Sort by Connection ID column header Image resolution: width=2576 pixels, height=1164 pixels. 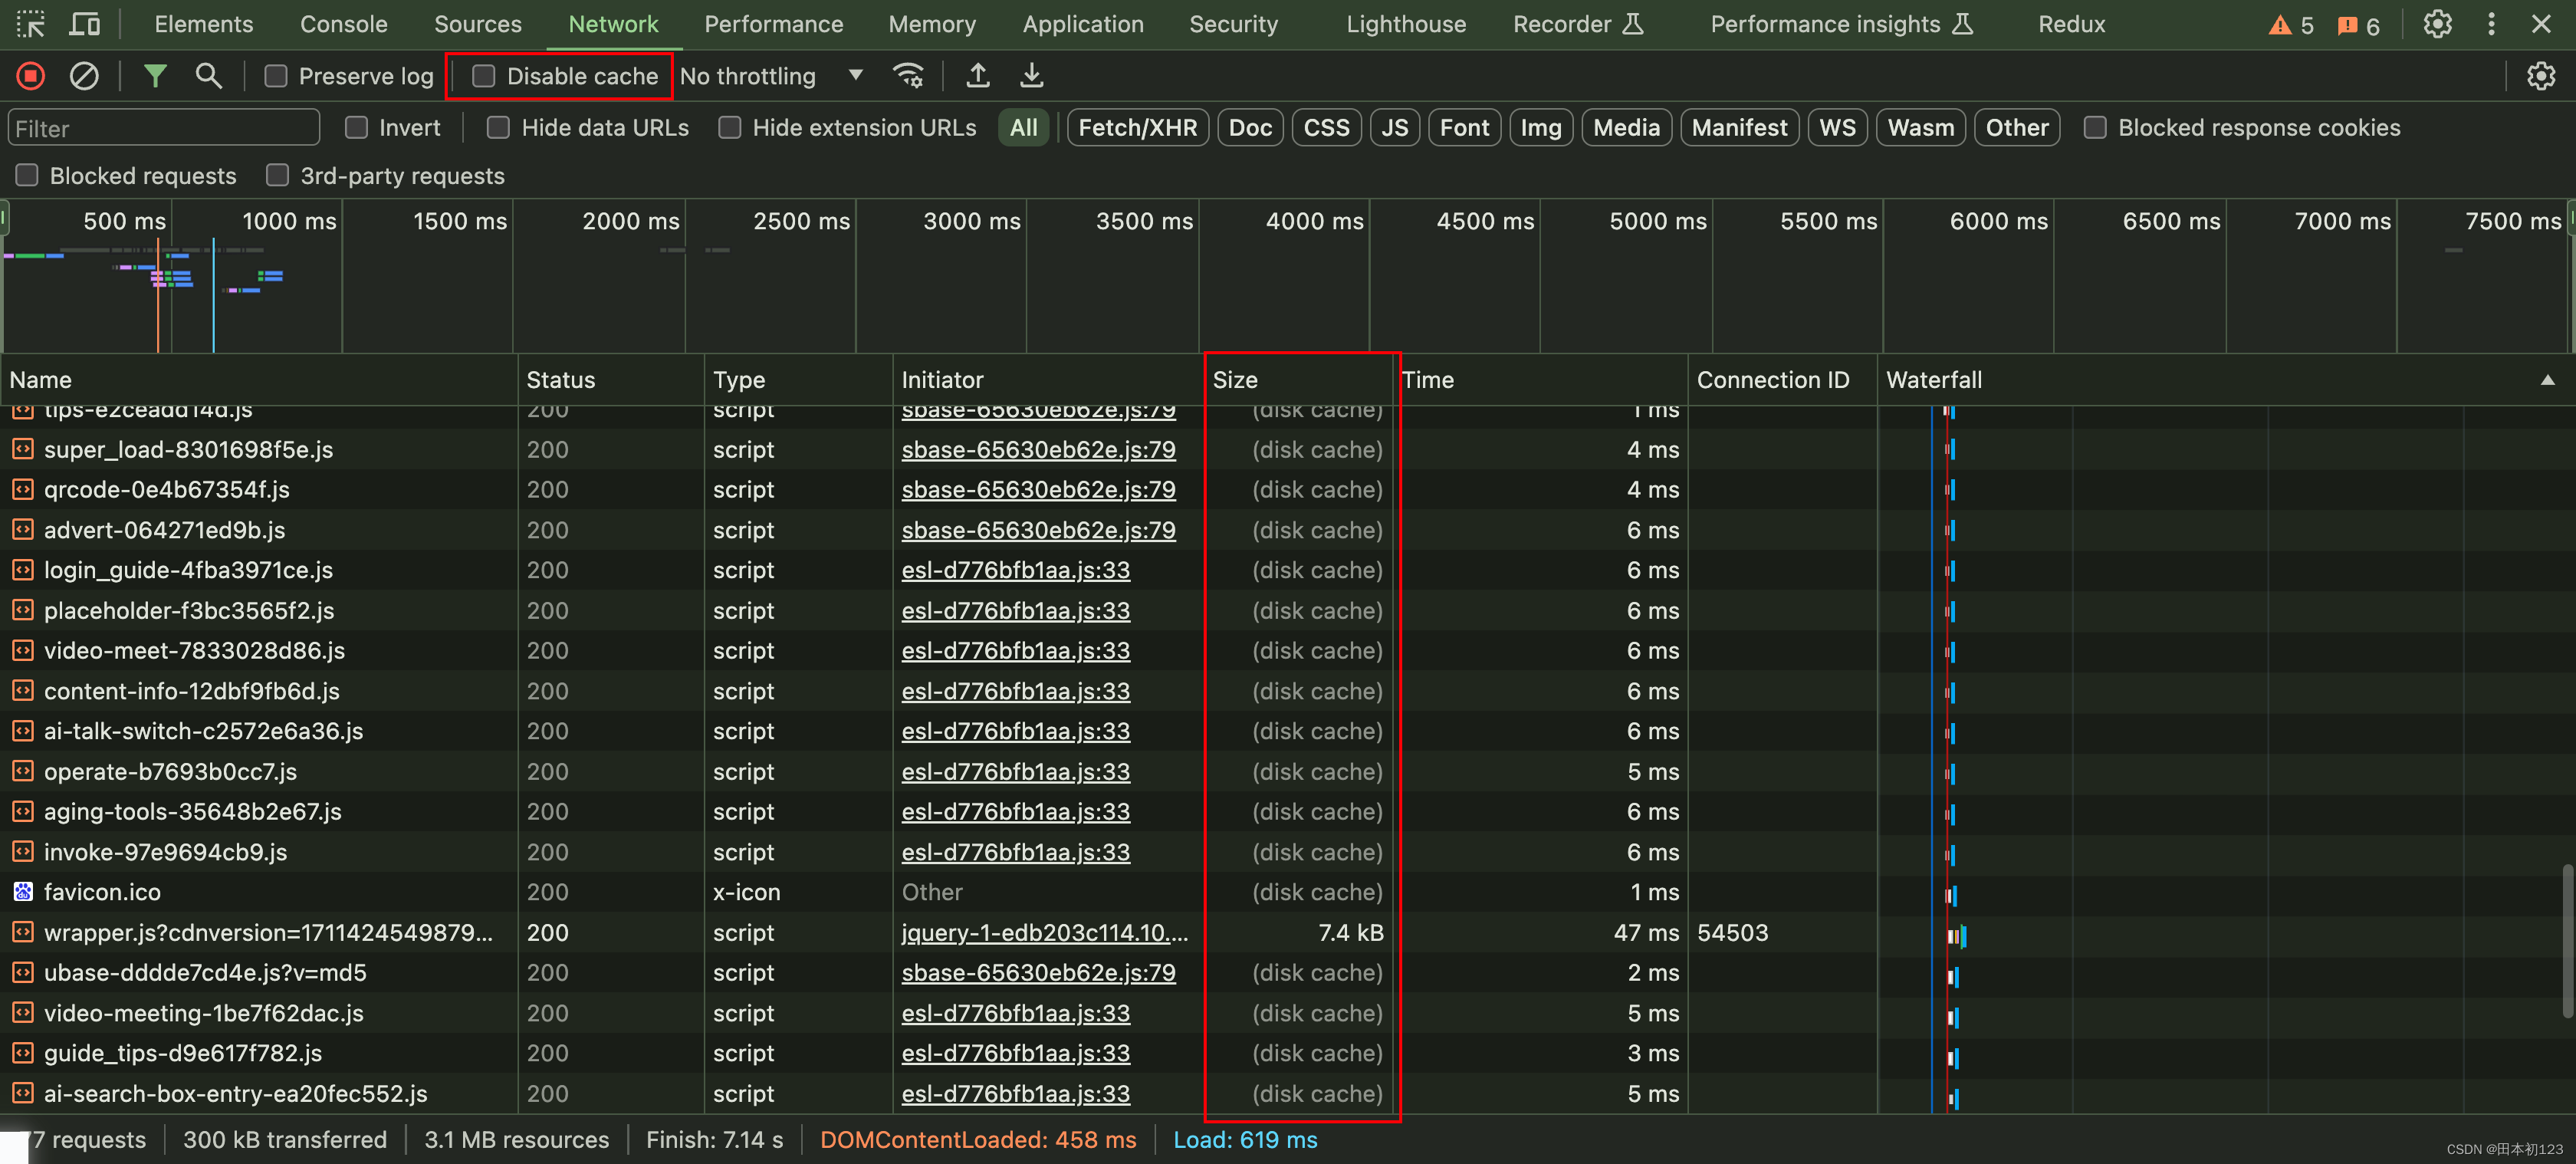1783,380
